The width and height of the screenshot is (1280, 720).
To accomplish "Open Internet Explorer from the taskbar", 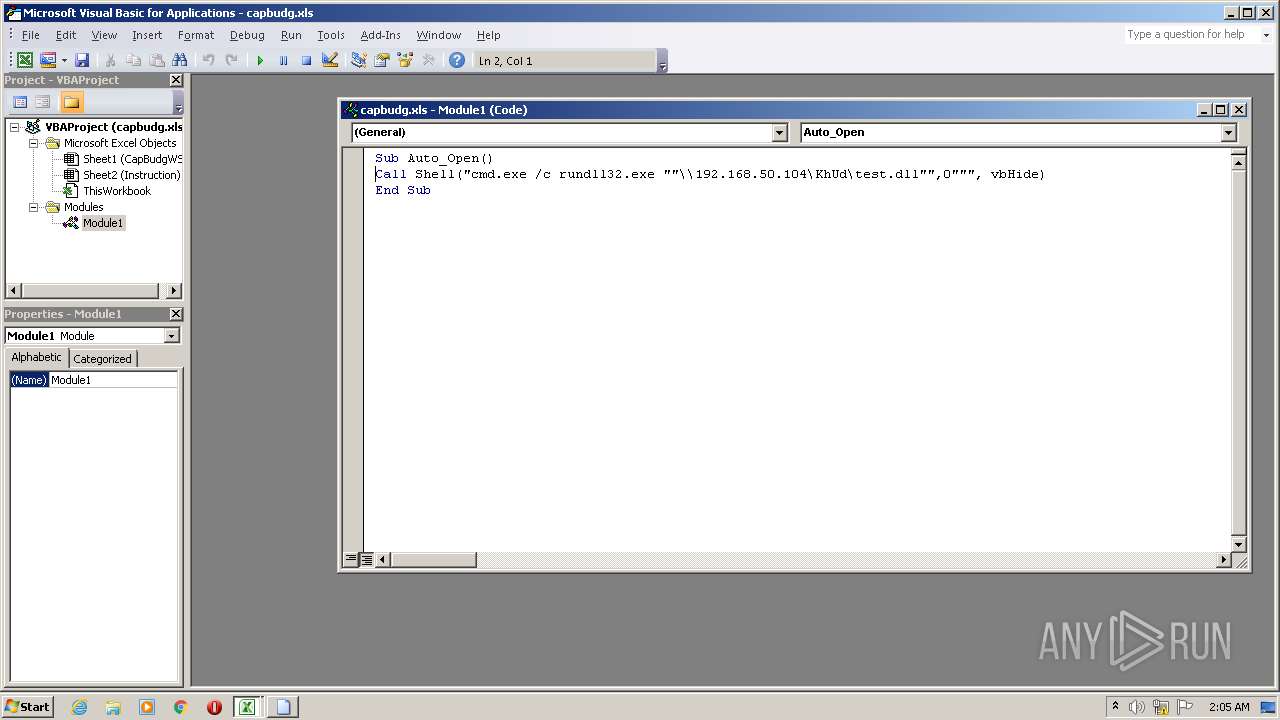I will tap(79, 707).
